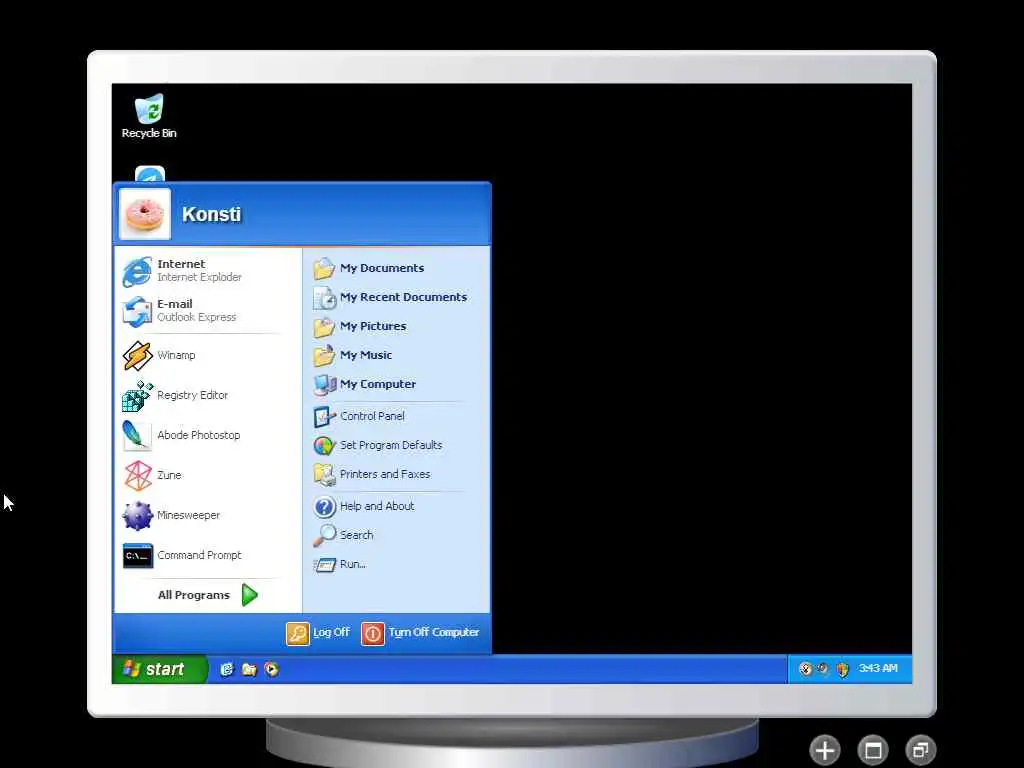Screen dimensions: 1024x768
Task: Click the security shield tray icon
Action: coord(842,669)
